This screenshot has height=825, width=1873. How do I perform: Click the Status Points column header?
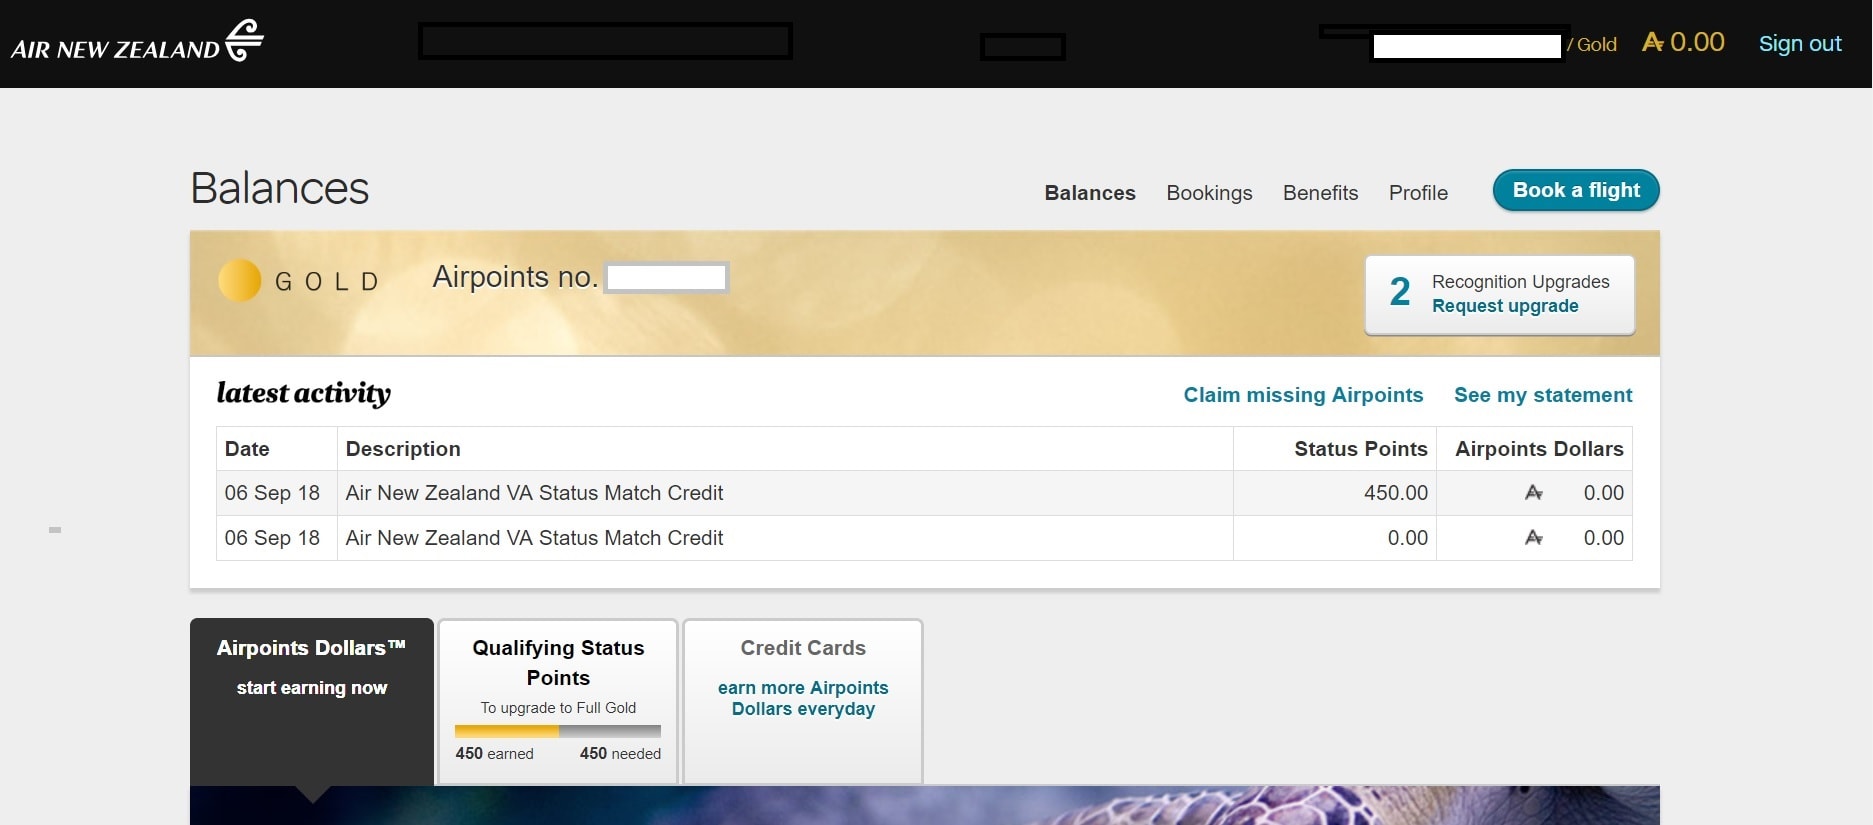coord(1335,449)
